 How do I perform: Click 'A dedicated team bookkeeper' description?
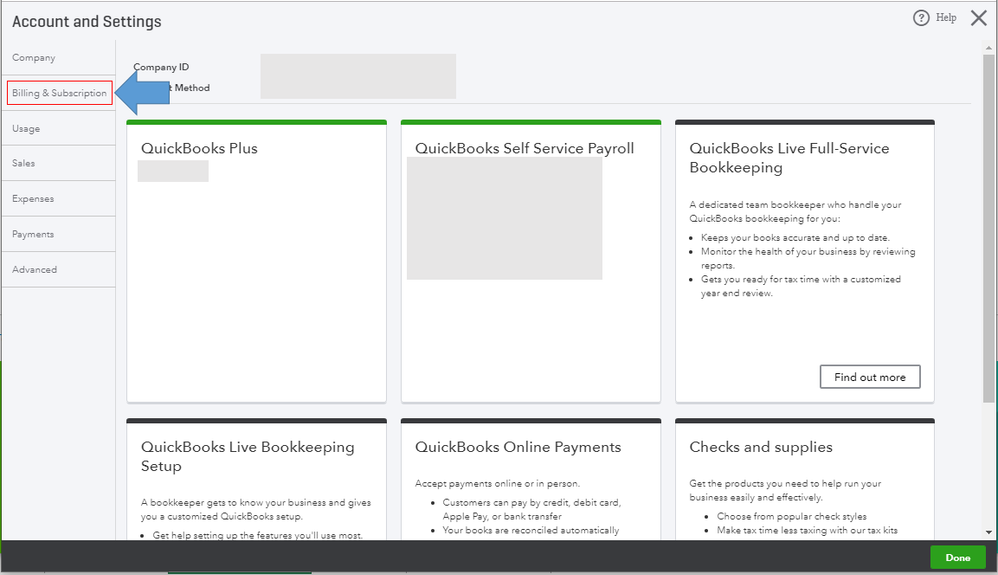click(796, 211)
